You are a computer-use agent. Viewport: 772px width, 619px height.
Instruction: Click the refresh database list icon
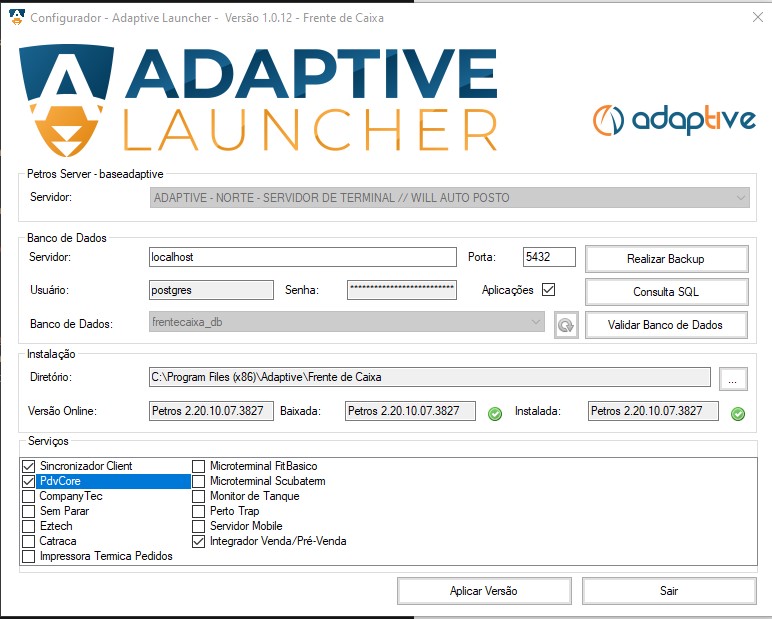[567, 325]
